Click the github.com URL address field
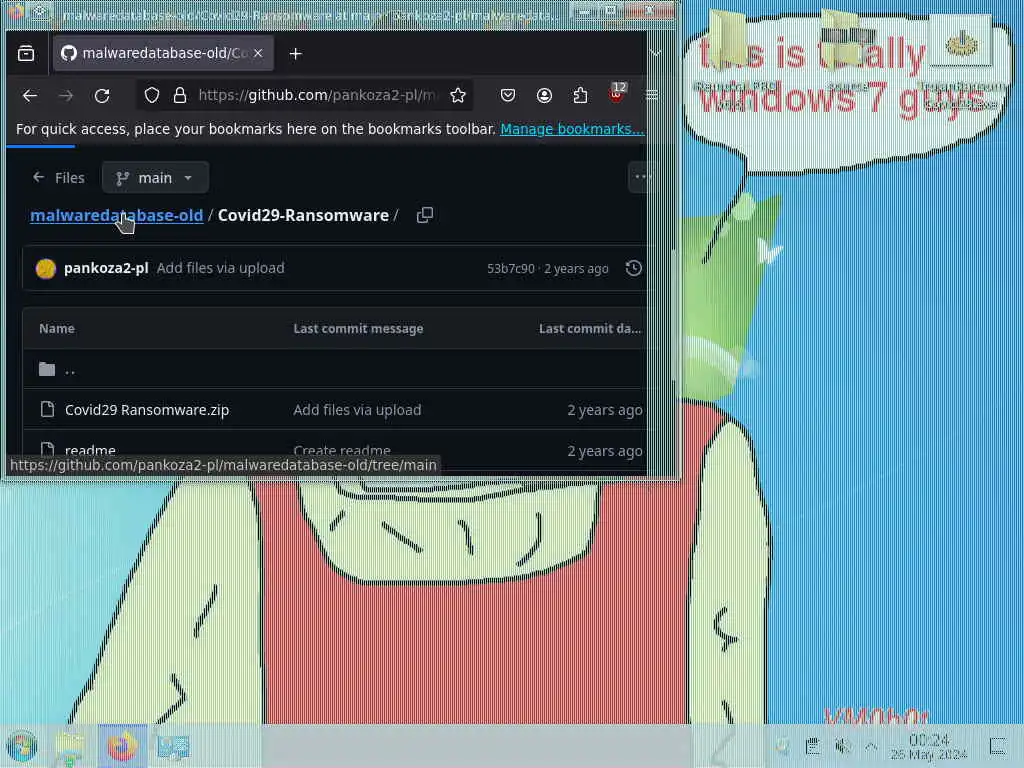 pyautogui.click(x=317, y=95)
